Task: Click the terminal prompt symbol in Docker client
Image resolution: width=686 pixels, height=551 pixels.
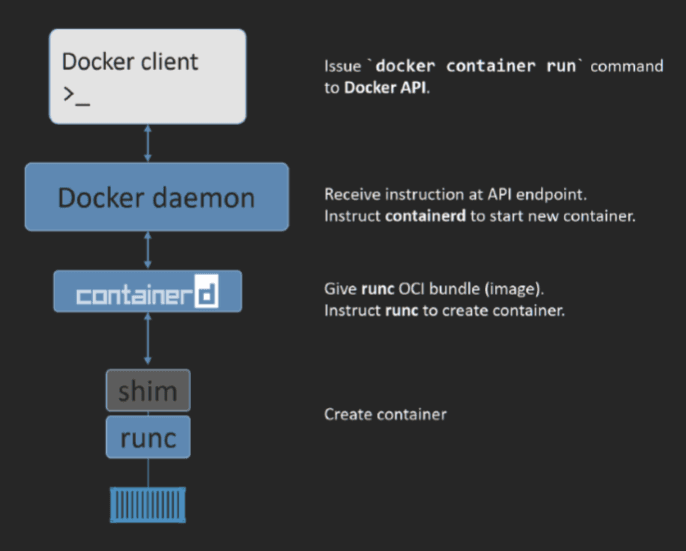Action: tap(77, 96)
